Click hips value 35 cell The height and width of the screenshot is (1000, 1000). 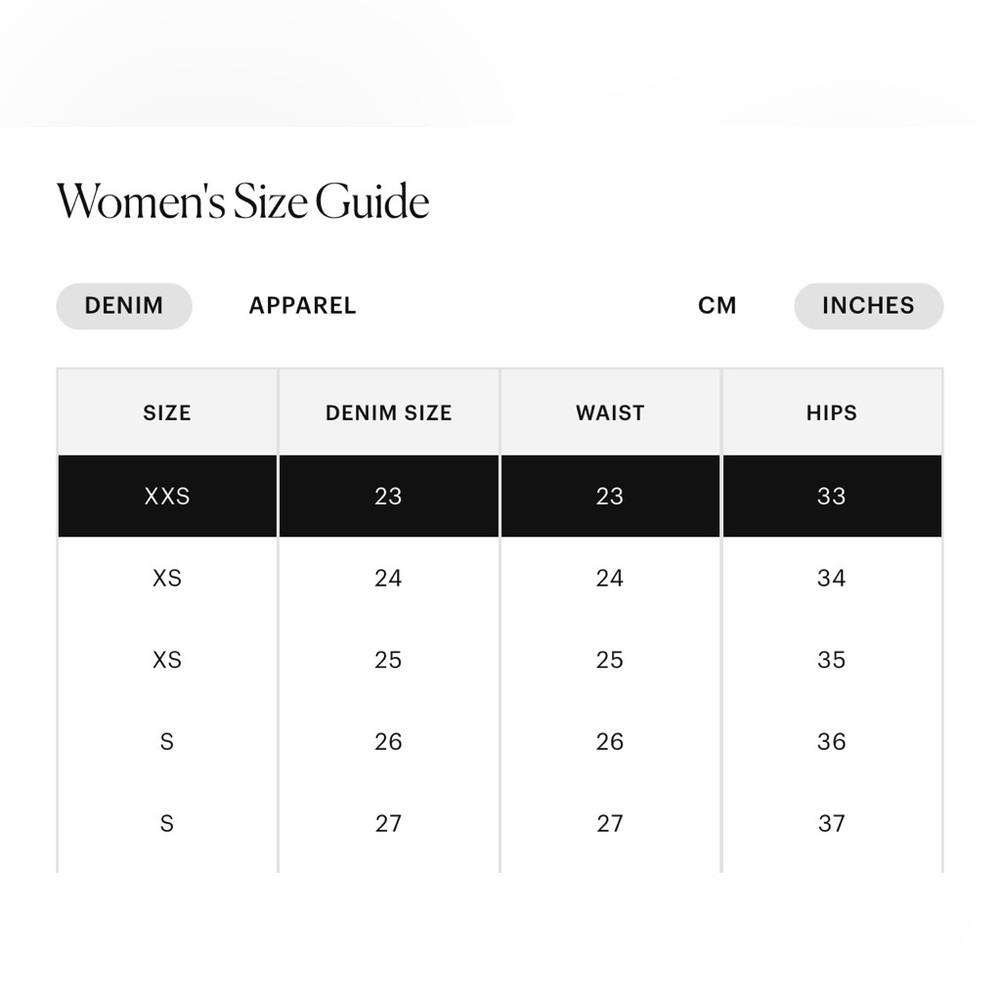[x=832, y=659]
